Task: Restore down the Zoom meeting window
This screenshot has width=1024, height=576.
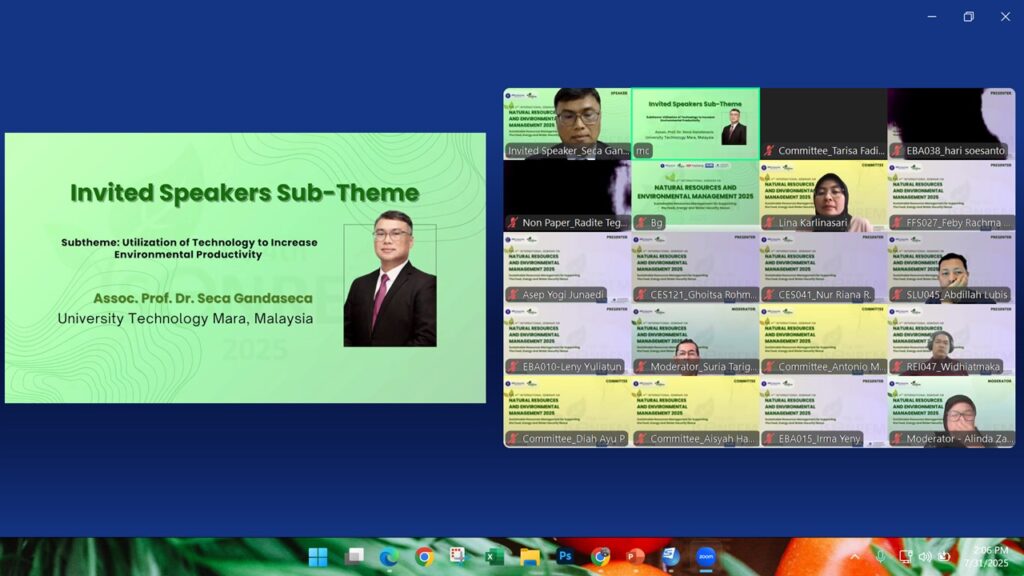Action: [968, 16]
